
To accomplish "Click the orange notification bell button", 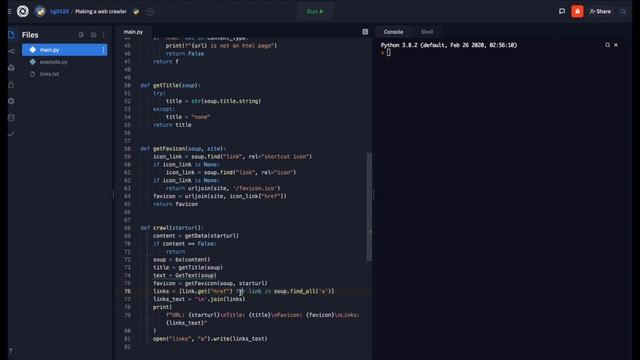I will click(x=577, y=11).
